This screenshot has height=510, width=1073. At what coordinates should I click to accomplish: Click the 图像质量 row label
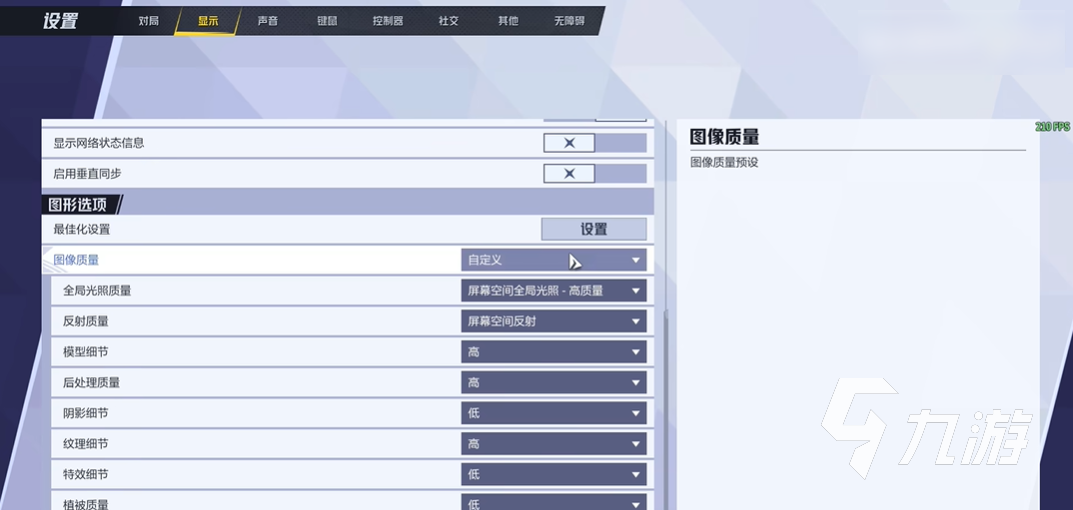point(76,260)
